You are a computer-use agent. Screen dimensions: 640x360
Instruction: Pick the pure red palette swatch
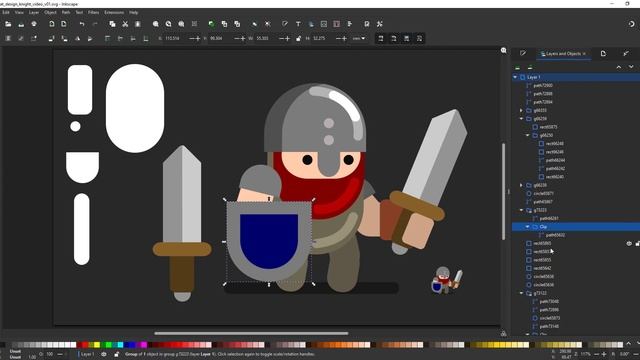coord(85,345)
